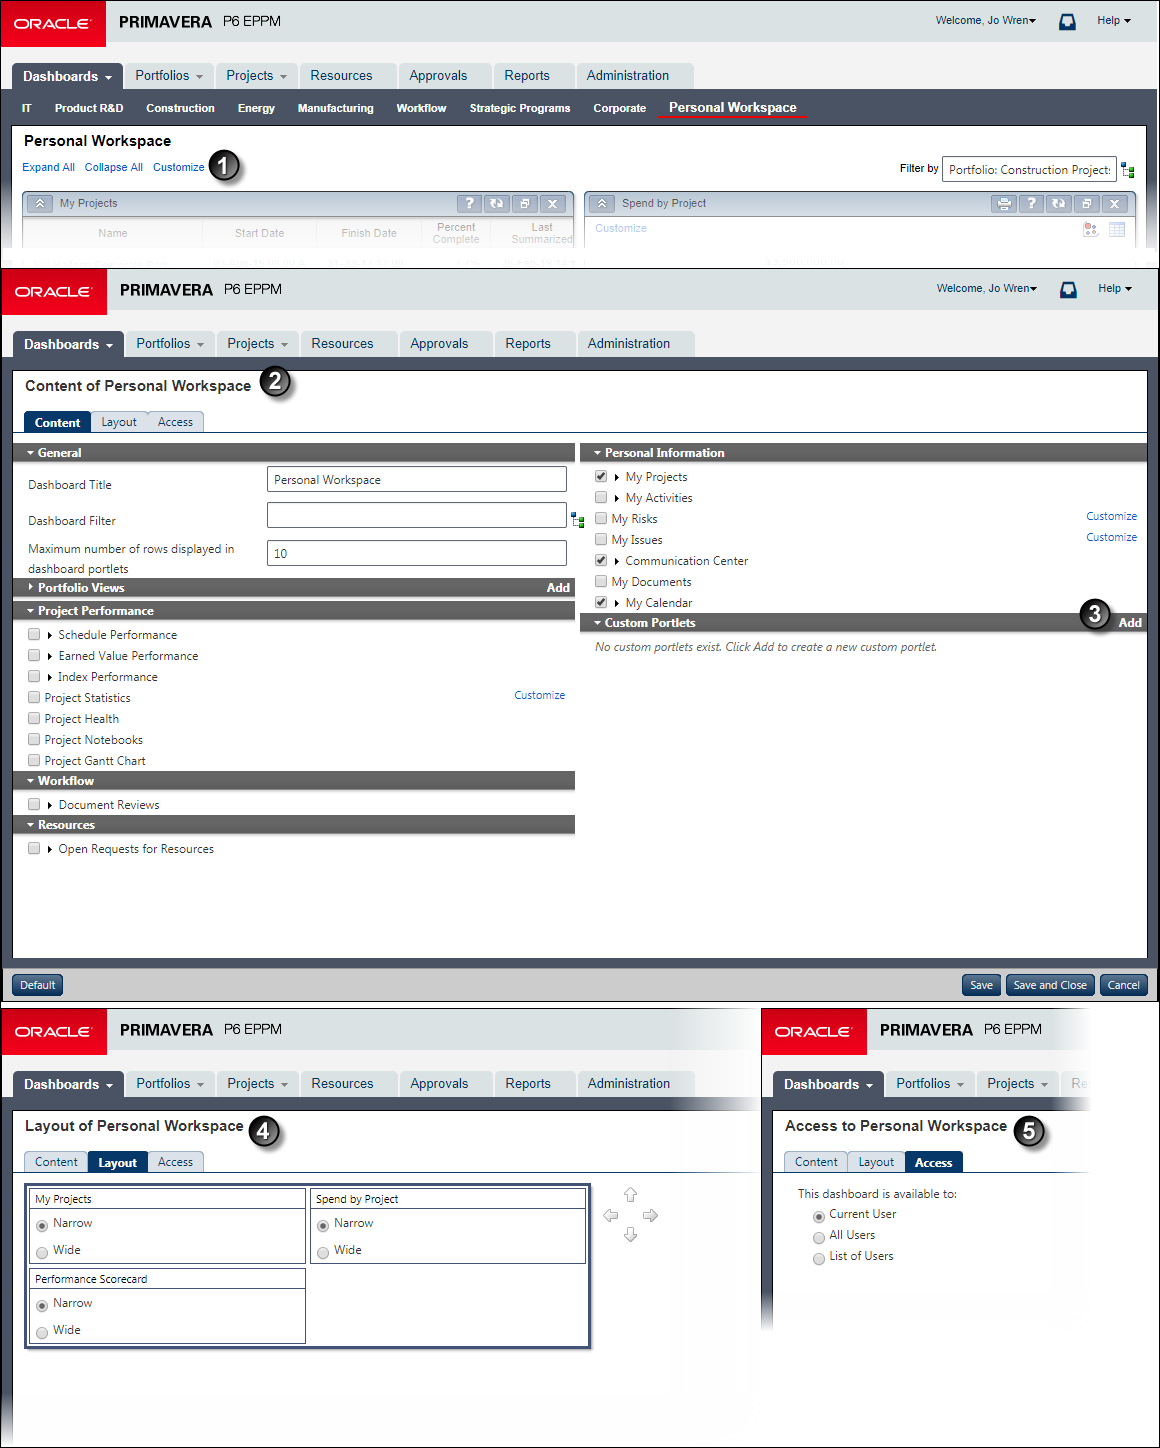
Task: Move portlet right with the right arrow
Action: [650, 1215]
